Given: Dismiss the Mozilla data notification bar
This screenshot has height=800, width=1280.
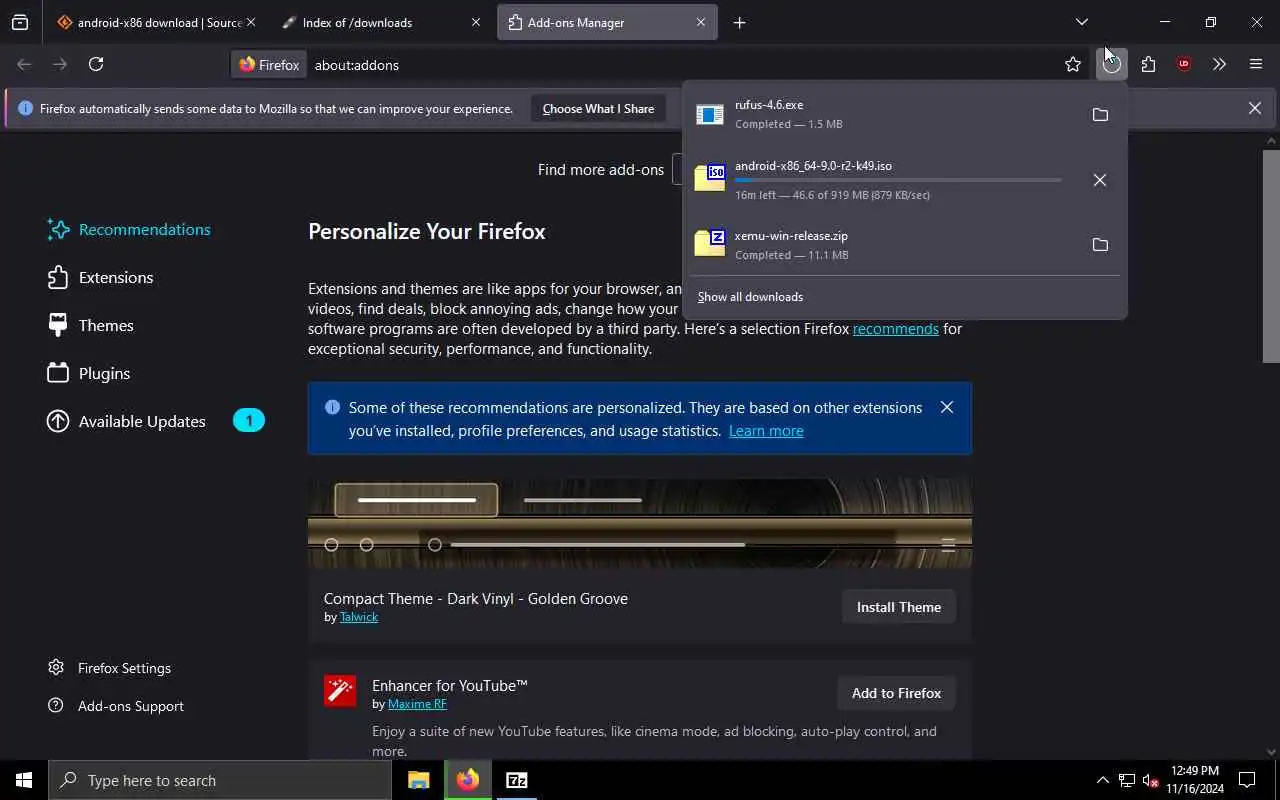Looking at the screenshot, I should tap(1254, 108).
